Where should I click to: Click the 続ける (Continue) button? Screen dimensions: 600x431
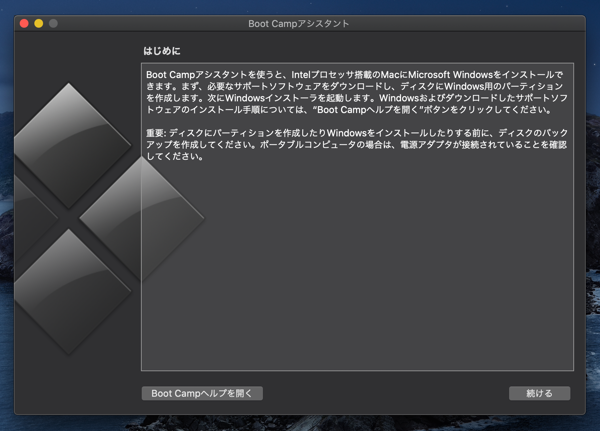(x=539, y=393)
